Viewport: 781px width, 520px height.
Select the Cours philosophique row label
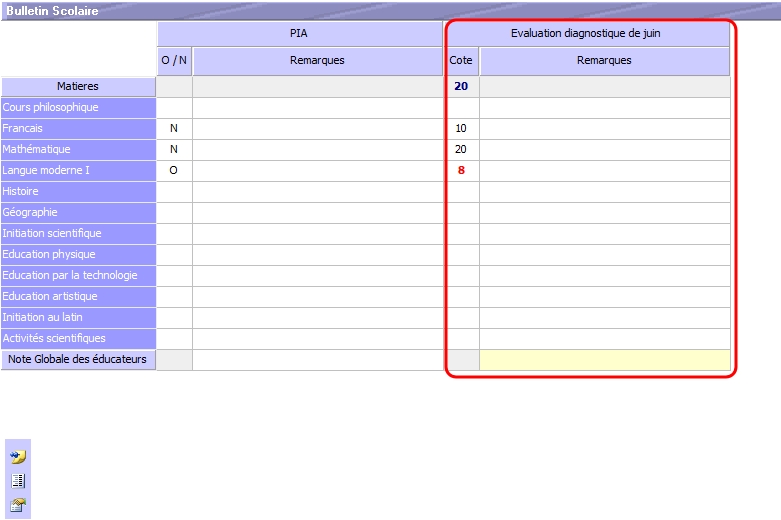pyautogui.click(x=78, y=108)
